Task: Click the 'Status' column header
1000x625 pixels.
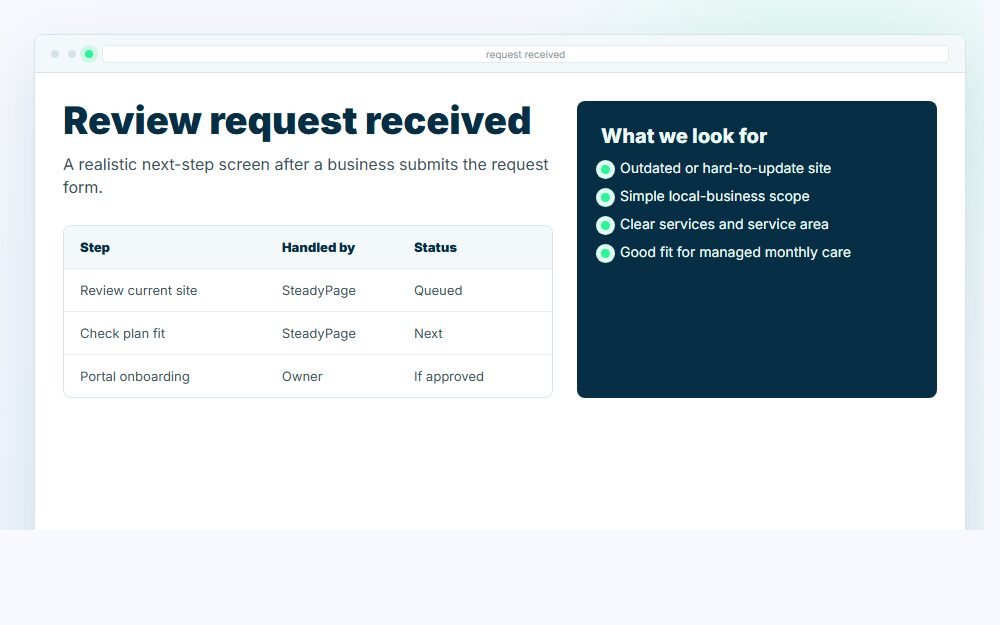Action: coord(436,247)
